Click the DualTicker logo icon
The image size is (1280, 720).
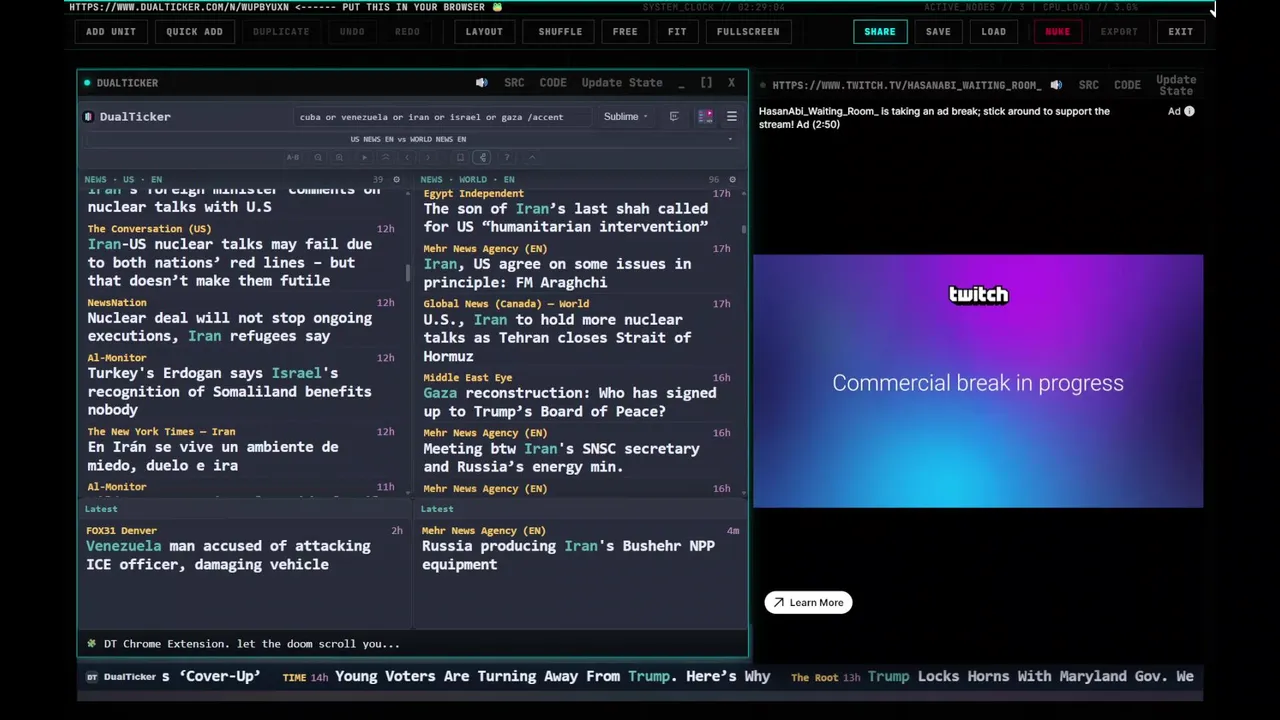point(88,117)
